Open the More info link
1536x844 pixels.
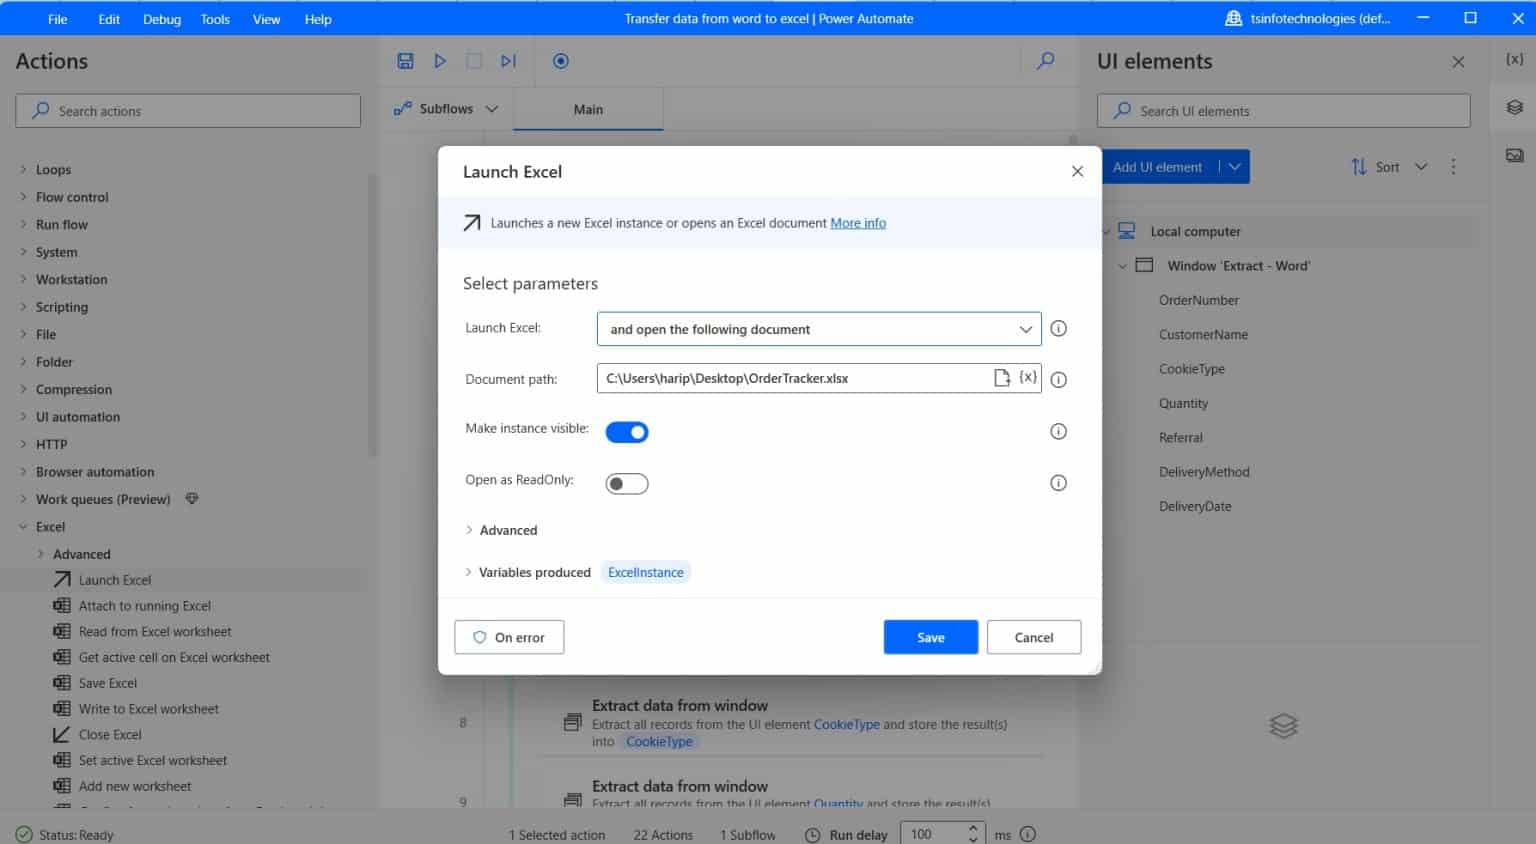tap(857, 222)
